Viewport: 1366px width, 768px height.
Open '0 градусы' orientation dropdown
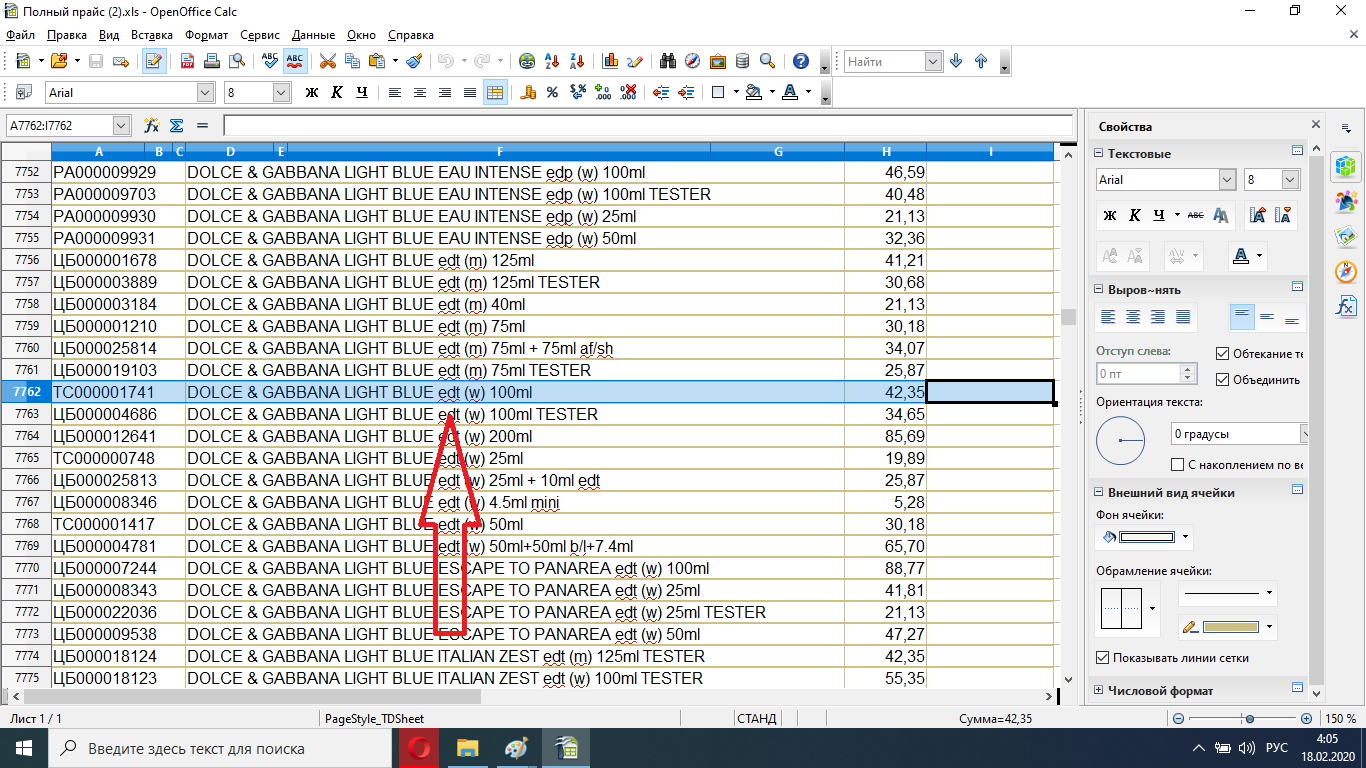click(x=1304, y=434)
